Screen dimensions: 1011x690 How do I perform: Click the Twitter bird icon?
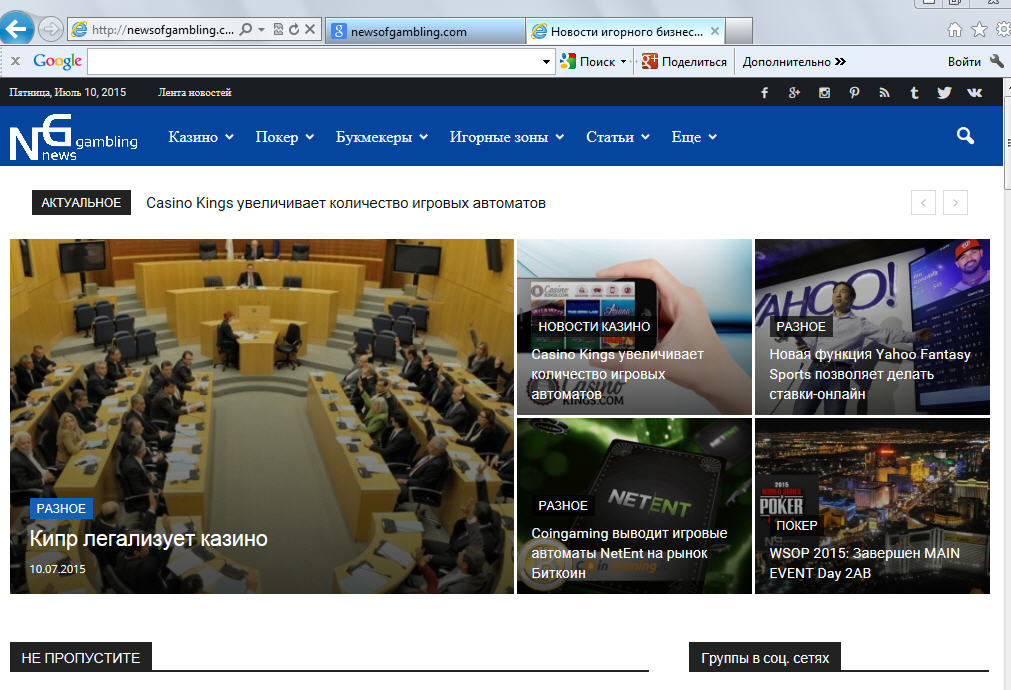[x=944, y=93]
